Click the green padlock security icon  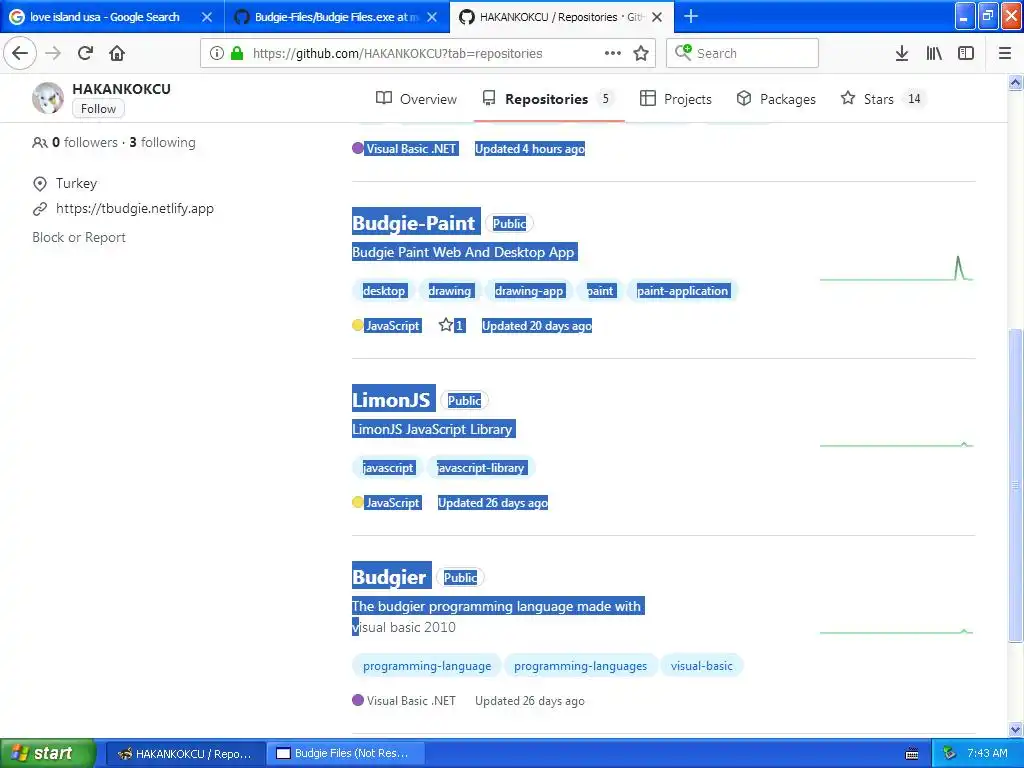pyautogui.click(x=237, y=53)
